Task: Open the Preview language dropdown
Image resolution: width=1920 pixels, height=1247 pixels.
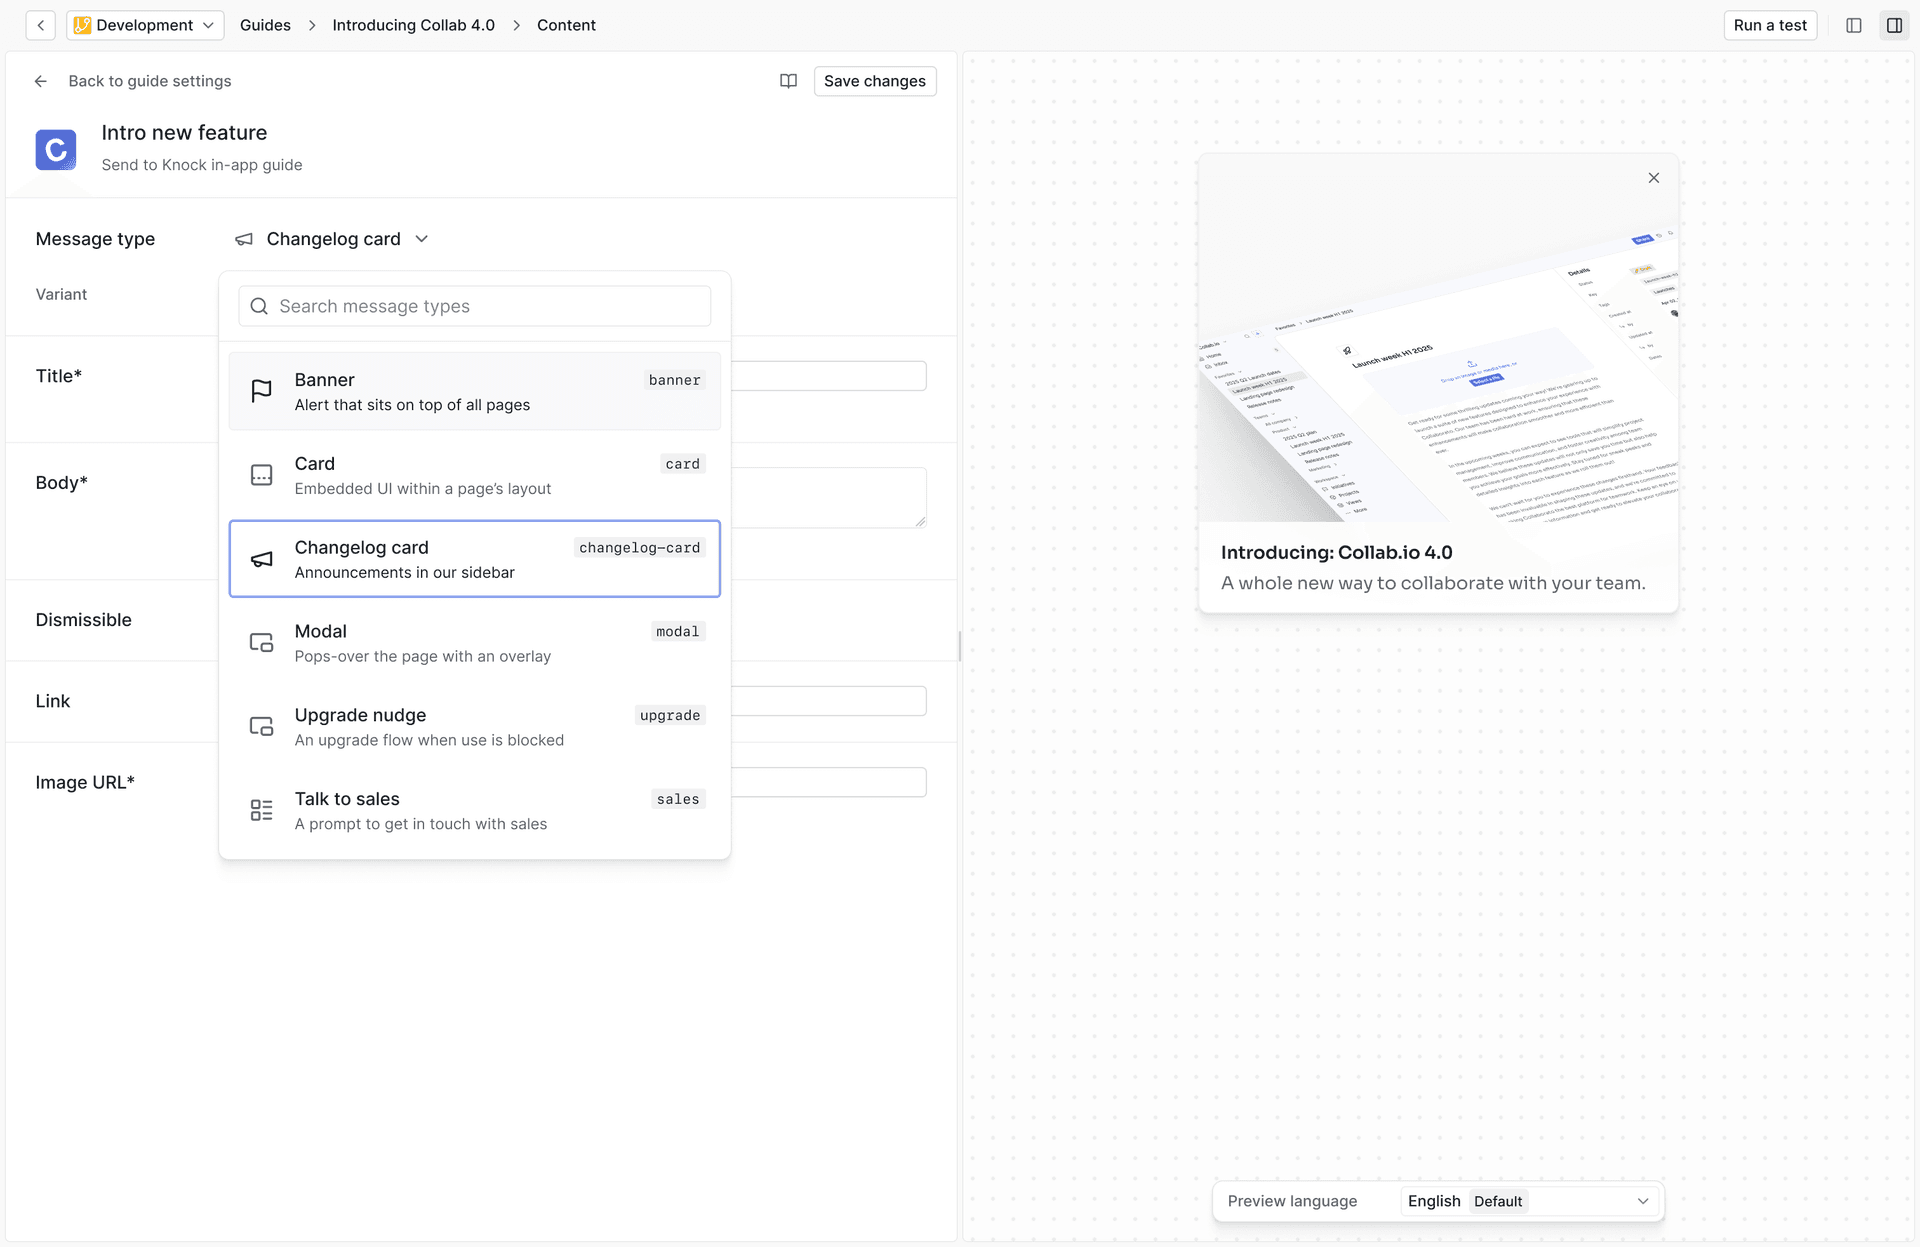Action: tap(1530, 1201)
